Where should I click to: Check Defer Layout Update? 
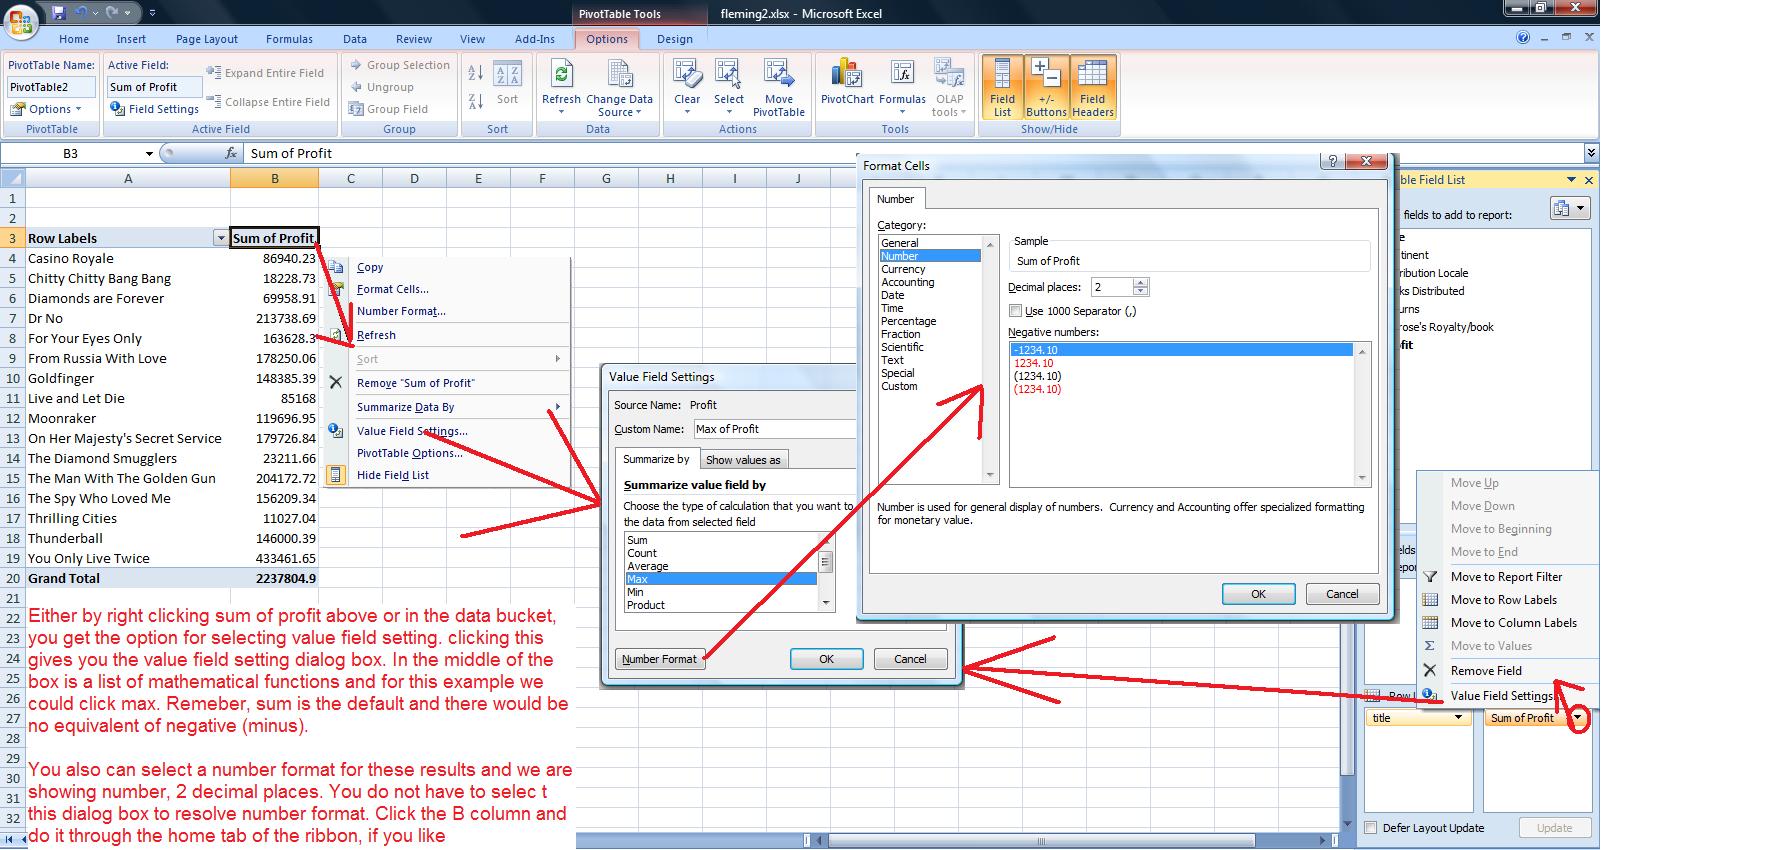(x=1371, y=828)
